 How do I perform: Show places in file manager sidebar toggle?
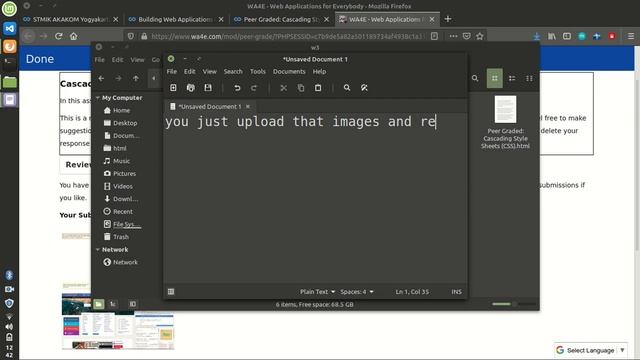coord(99,304)
